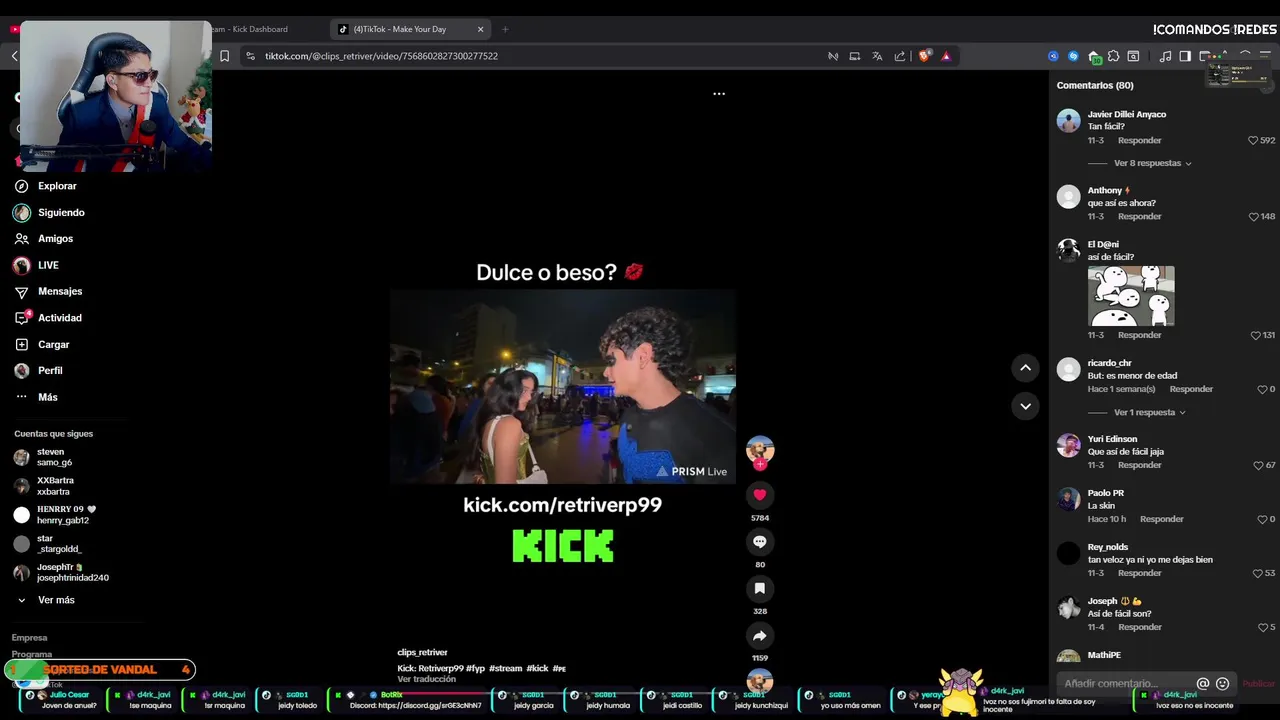The image size is (1280, 720).
Task: Open emoji picker in comment box
Action: pos(1222,684)
